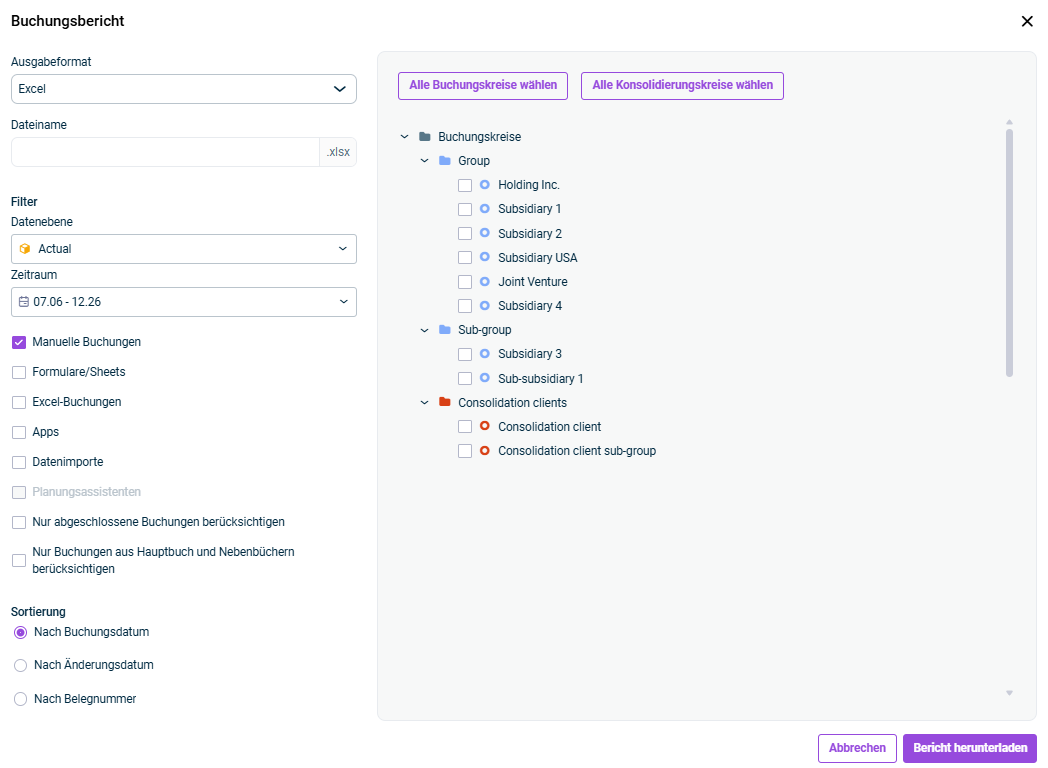
Task: Click the Buchungskreise root folder icon
Action: click(x=425, y=137)
